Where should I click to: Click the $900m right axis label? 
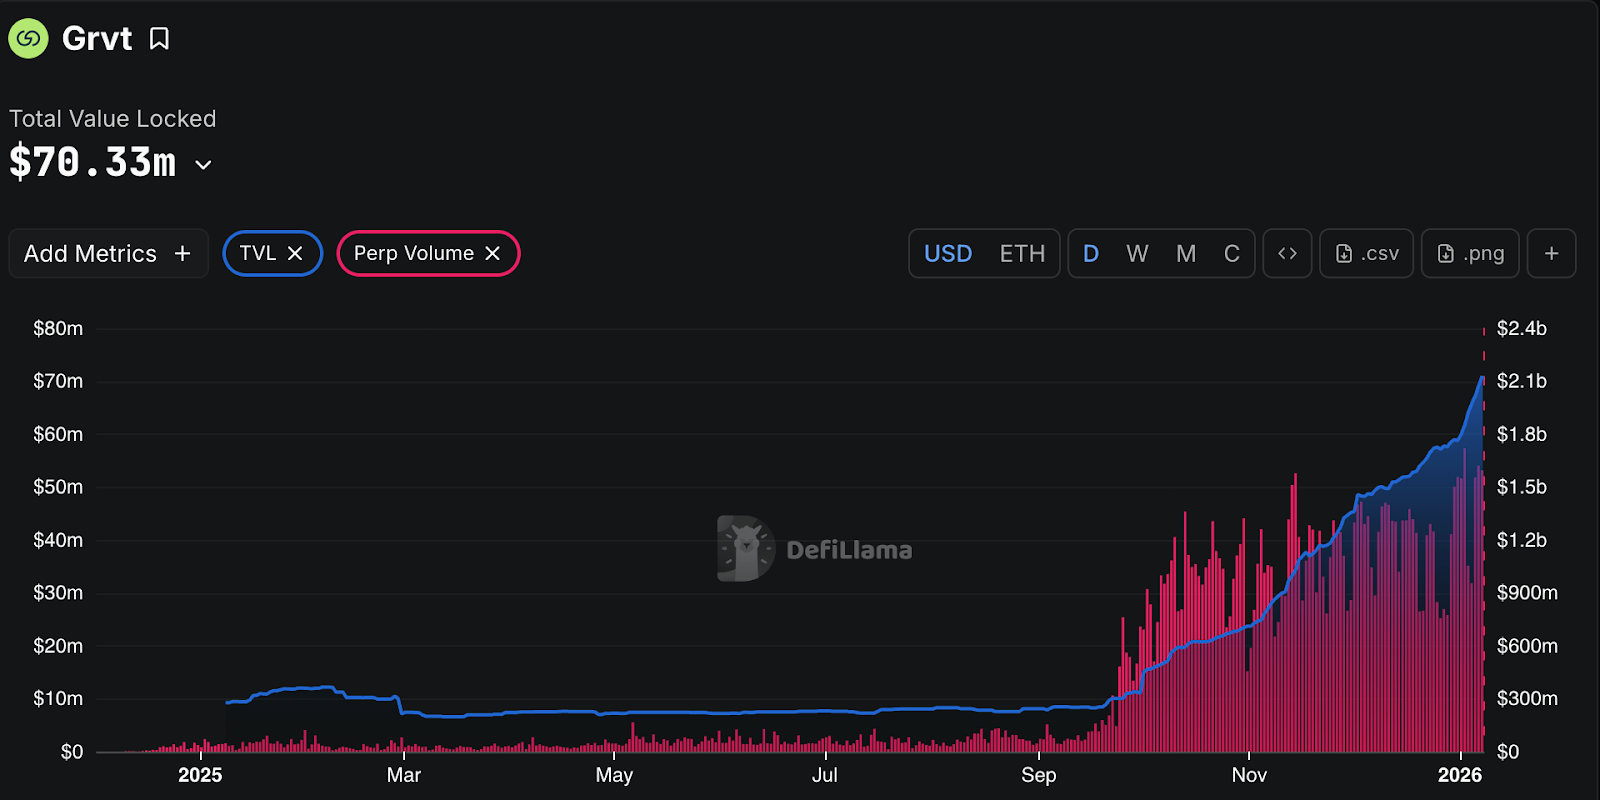click(1527, 593)
